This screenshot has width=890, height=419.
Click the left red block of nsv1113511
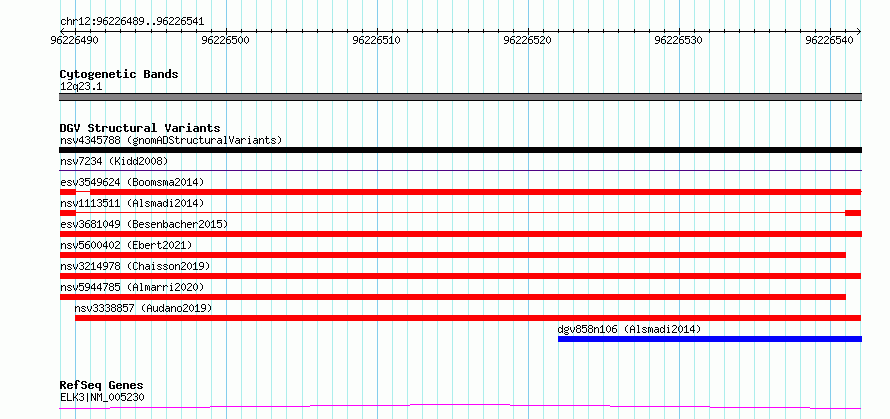[x=68, y=213]
